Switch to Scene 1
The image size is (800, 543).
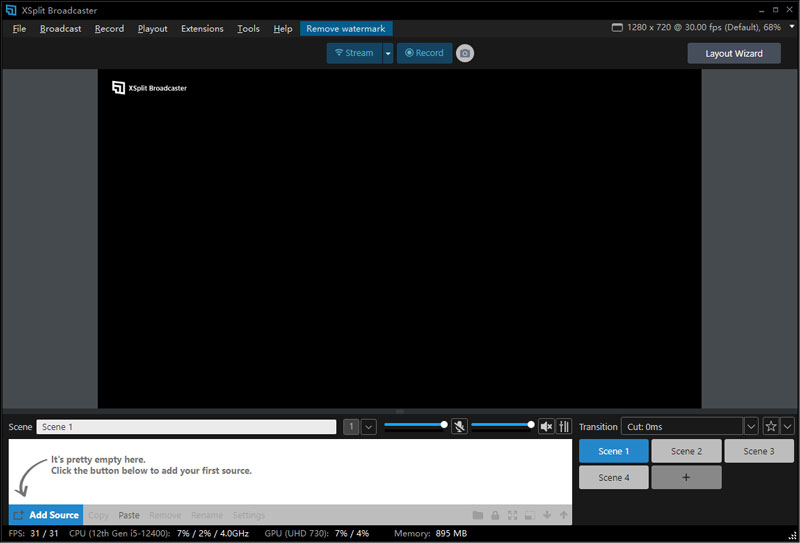pyautogui.click(x=614, y=451)
